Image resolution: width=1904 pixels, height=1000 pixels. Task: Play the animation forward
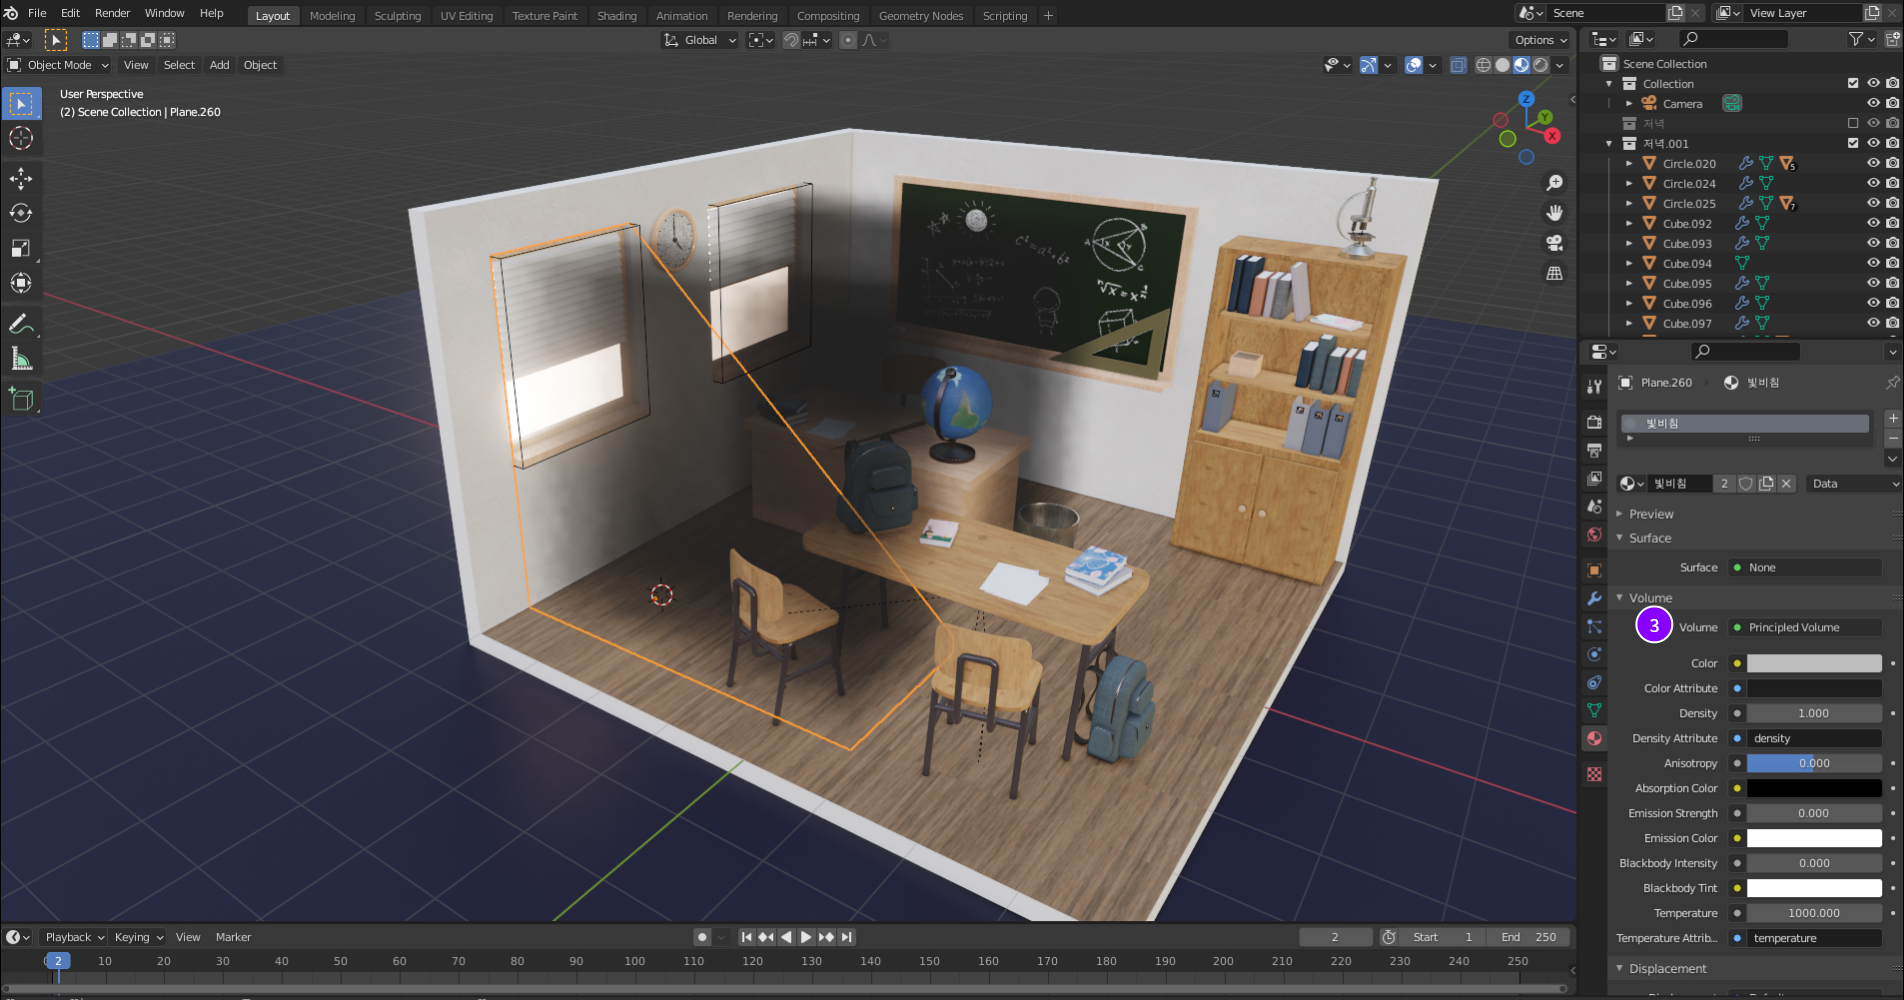point(806,937)
